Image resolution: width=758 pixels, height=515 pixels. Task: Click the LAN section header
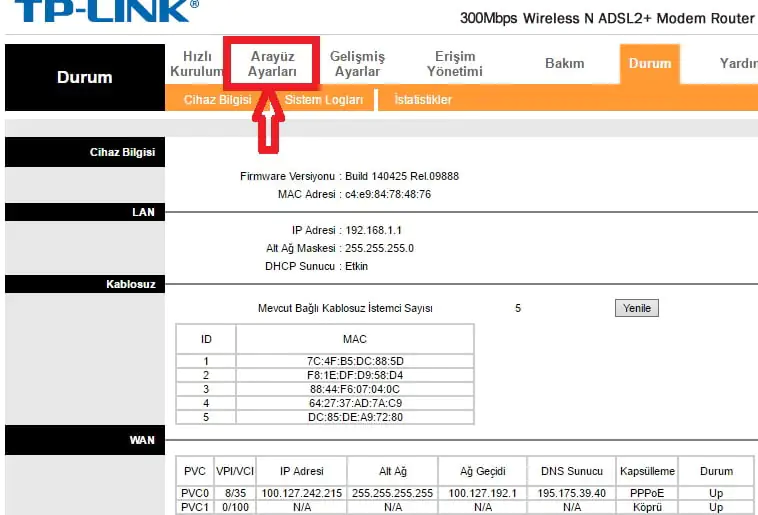pyautogui.click(x=85, y=212)
